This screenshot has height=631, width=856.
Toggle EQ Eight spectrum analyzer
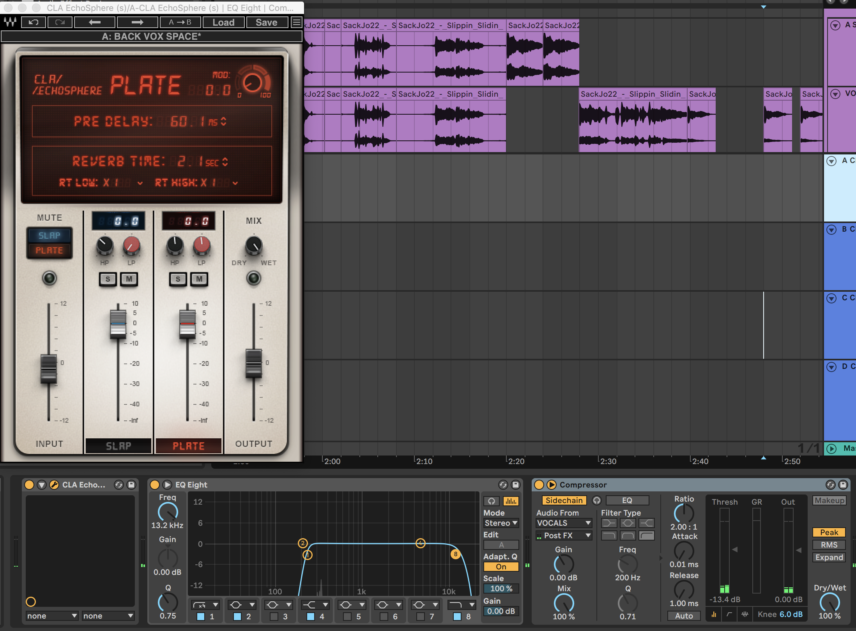click(511, 501)
